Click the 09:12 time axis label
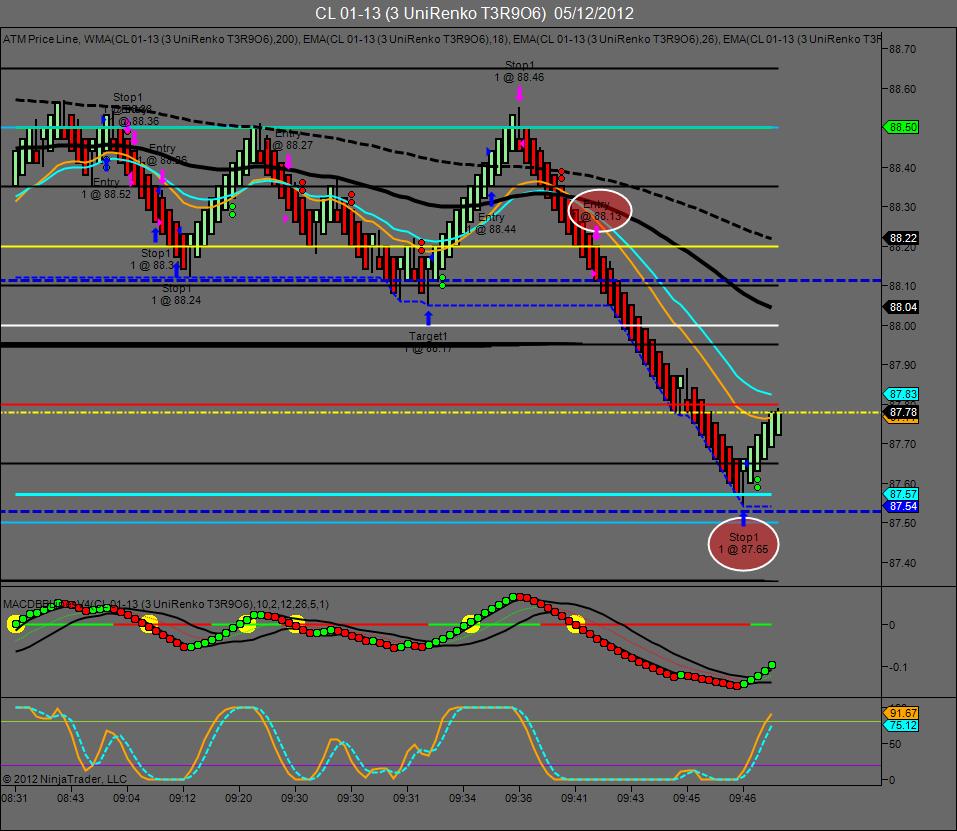This screenshot has width=957, height=831. (x=182, y=798)
